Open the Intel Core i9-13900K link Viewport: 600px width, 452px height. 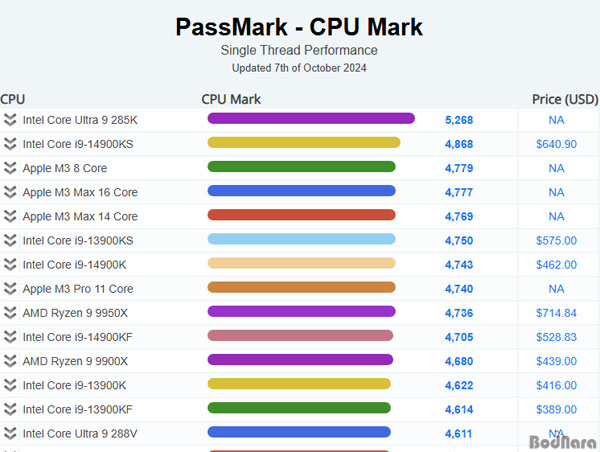(x=74, y=385)
